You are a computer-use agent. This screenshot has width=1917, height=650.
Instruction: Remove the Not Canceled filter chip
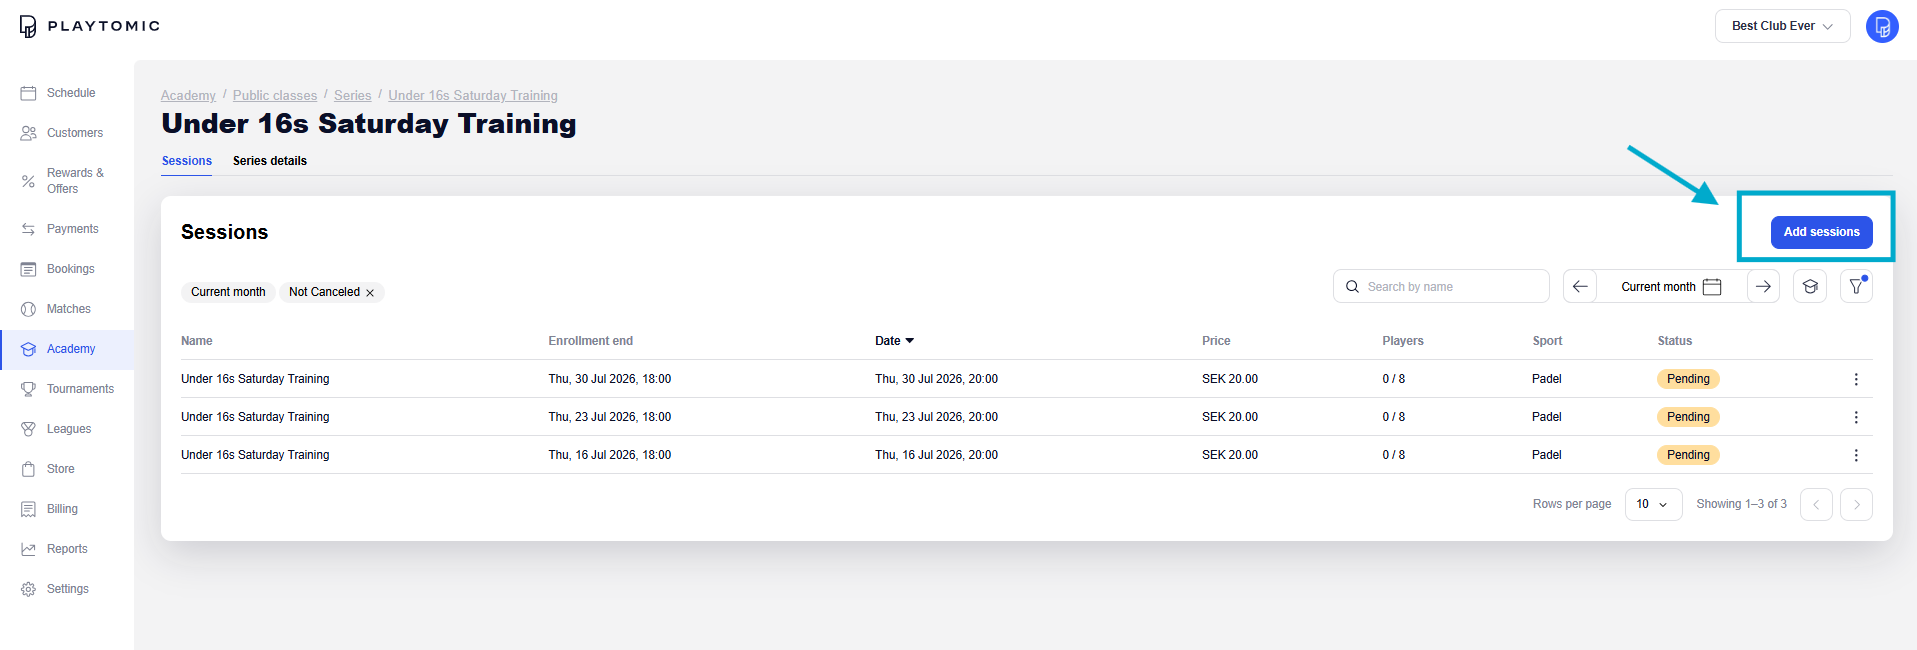[370, 293]
